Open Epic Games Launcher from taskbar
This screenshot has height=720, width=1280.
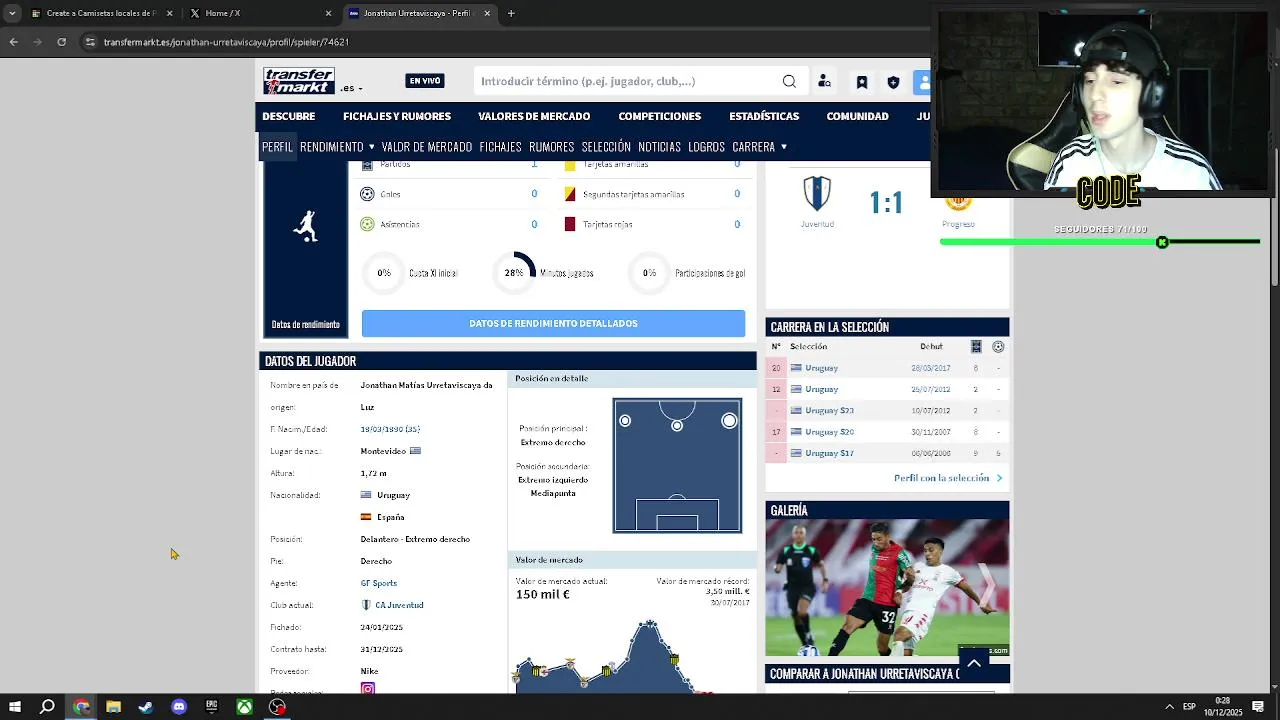(211, 707)
